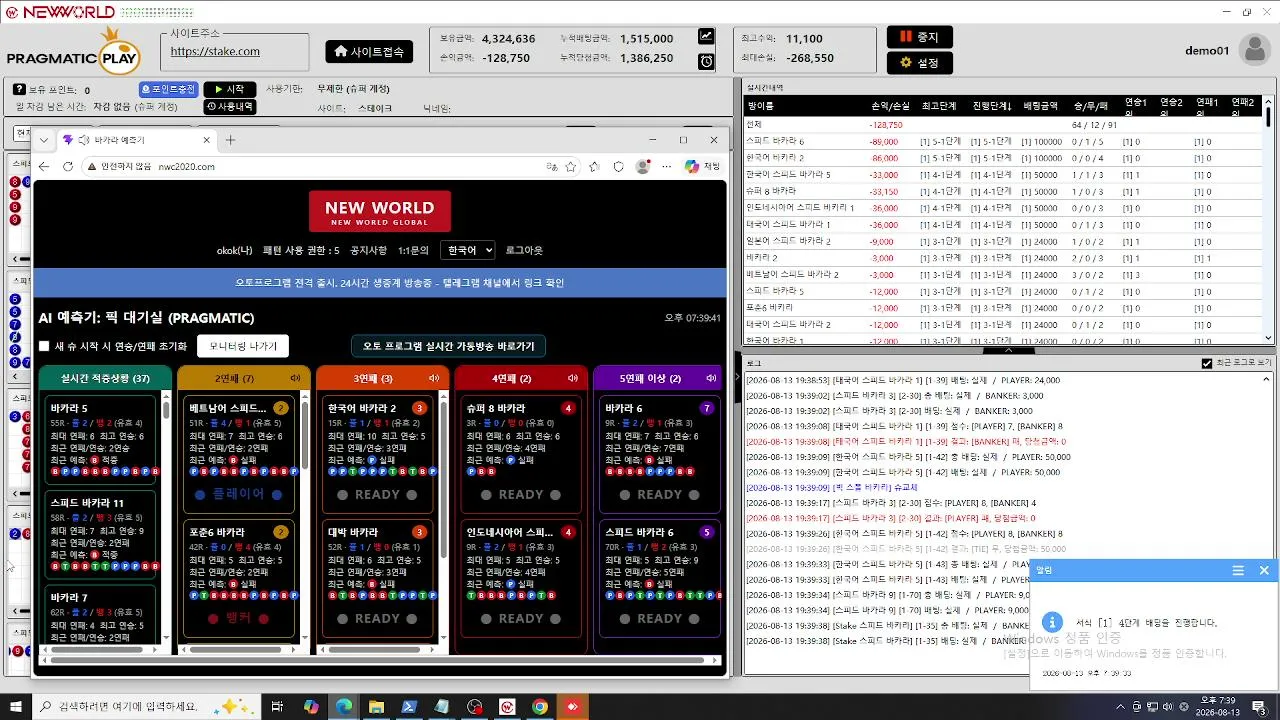The image size is (1280, 720).
Task: Close the 알림 notification popup
Action: point(1264,570)
